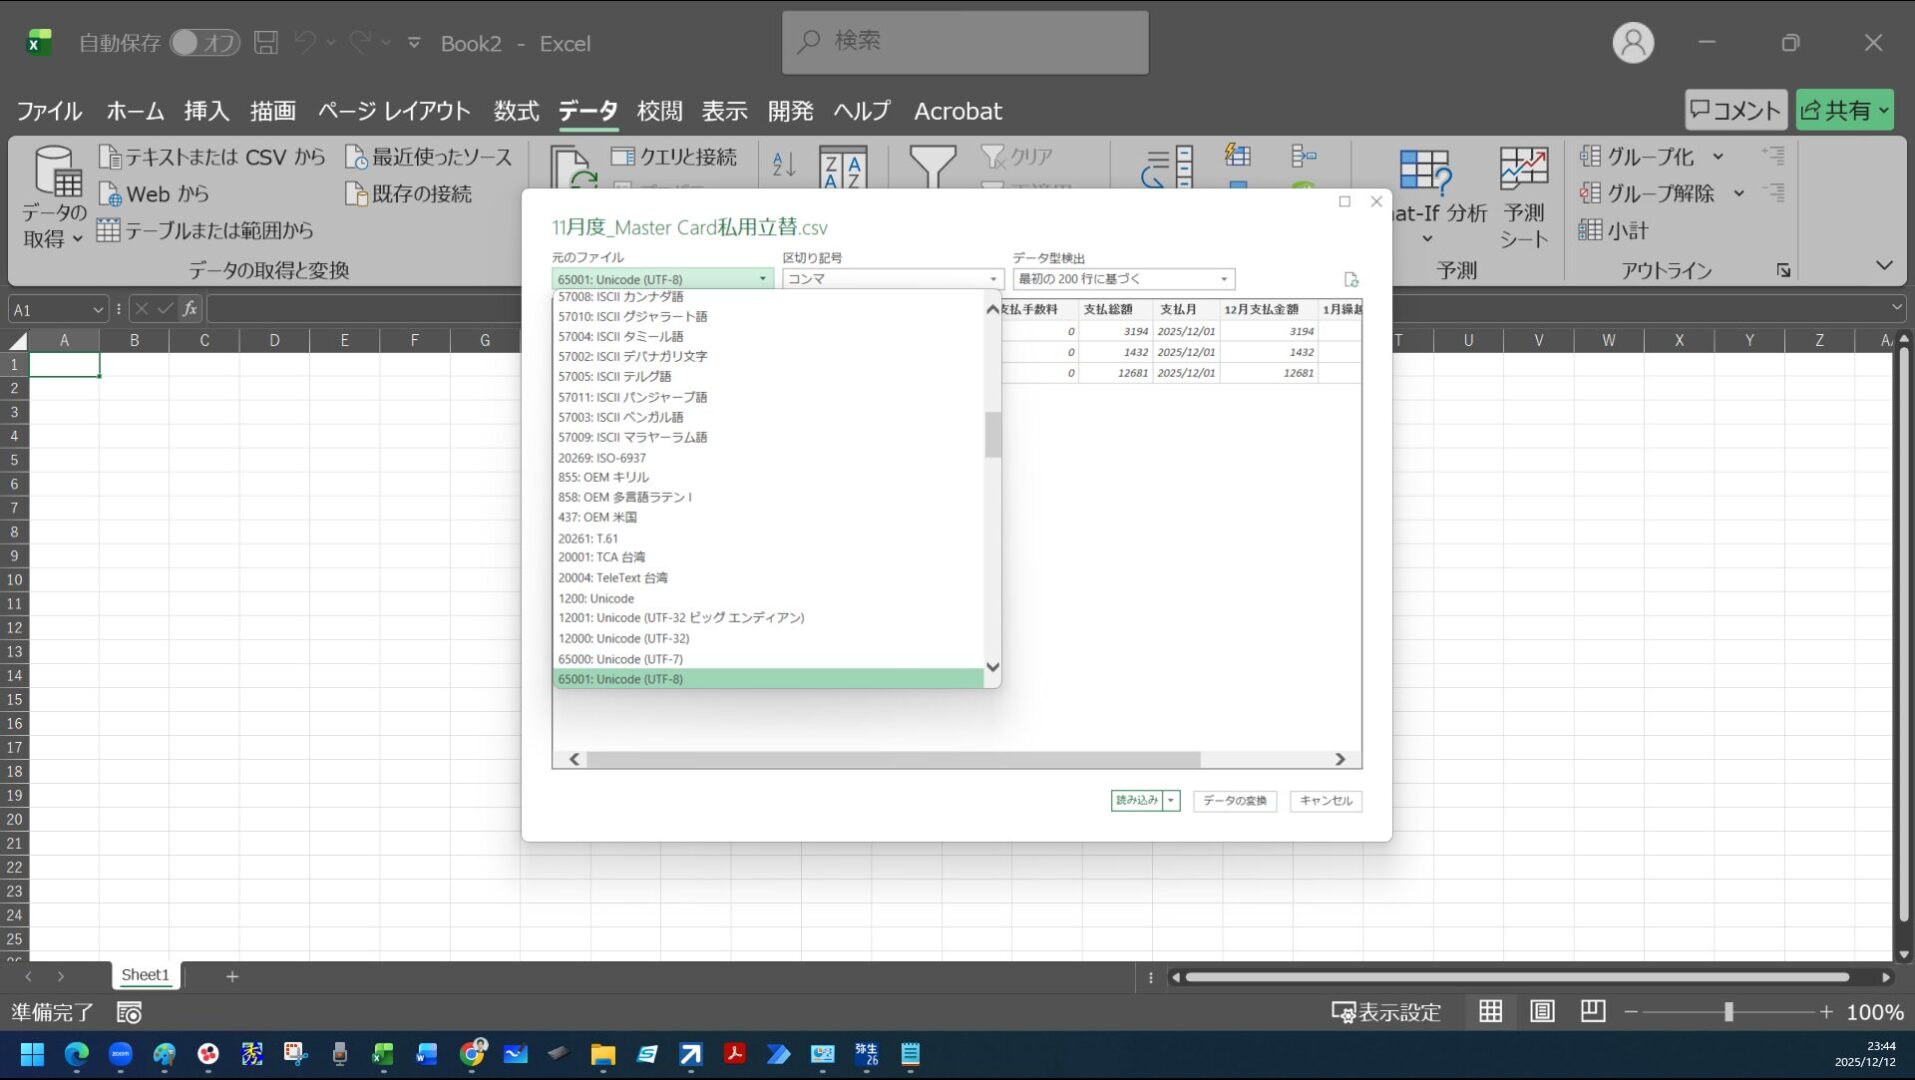Click the zoom slider handle
The height and width of the screenshot is (1080, 1915).
coord(1728,1012)
